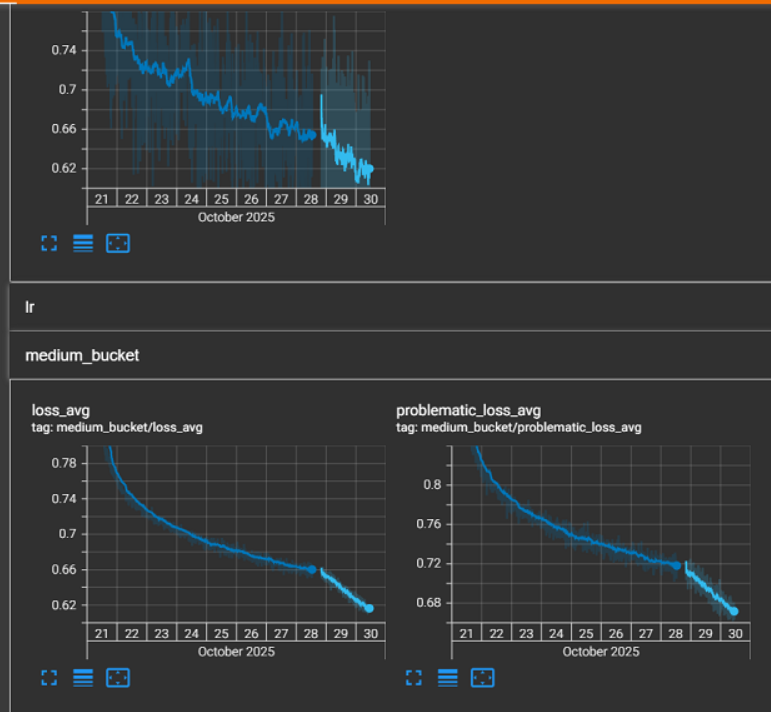The height and width of the screenshot is (712, 771).
Task: Collapse the medium_bucket section header
Action: (x=390, y=355)
